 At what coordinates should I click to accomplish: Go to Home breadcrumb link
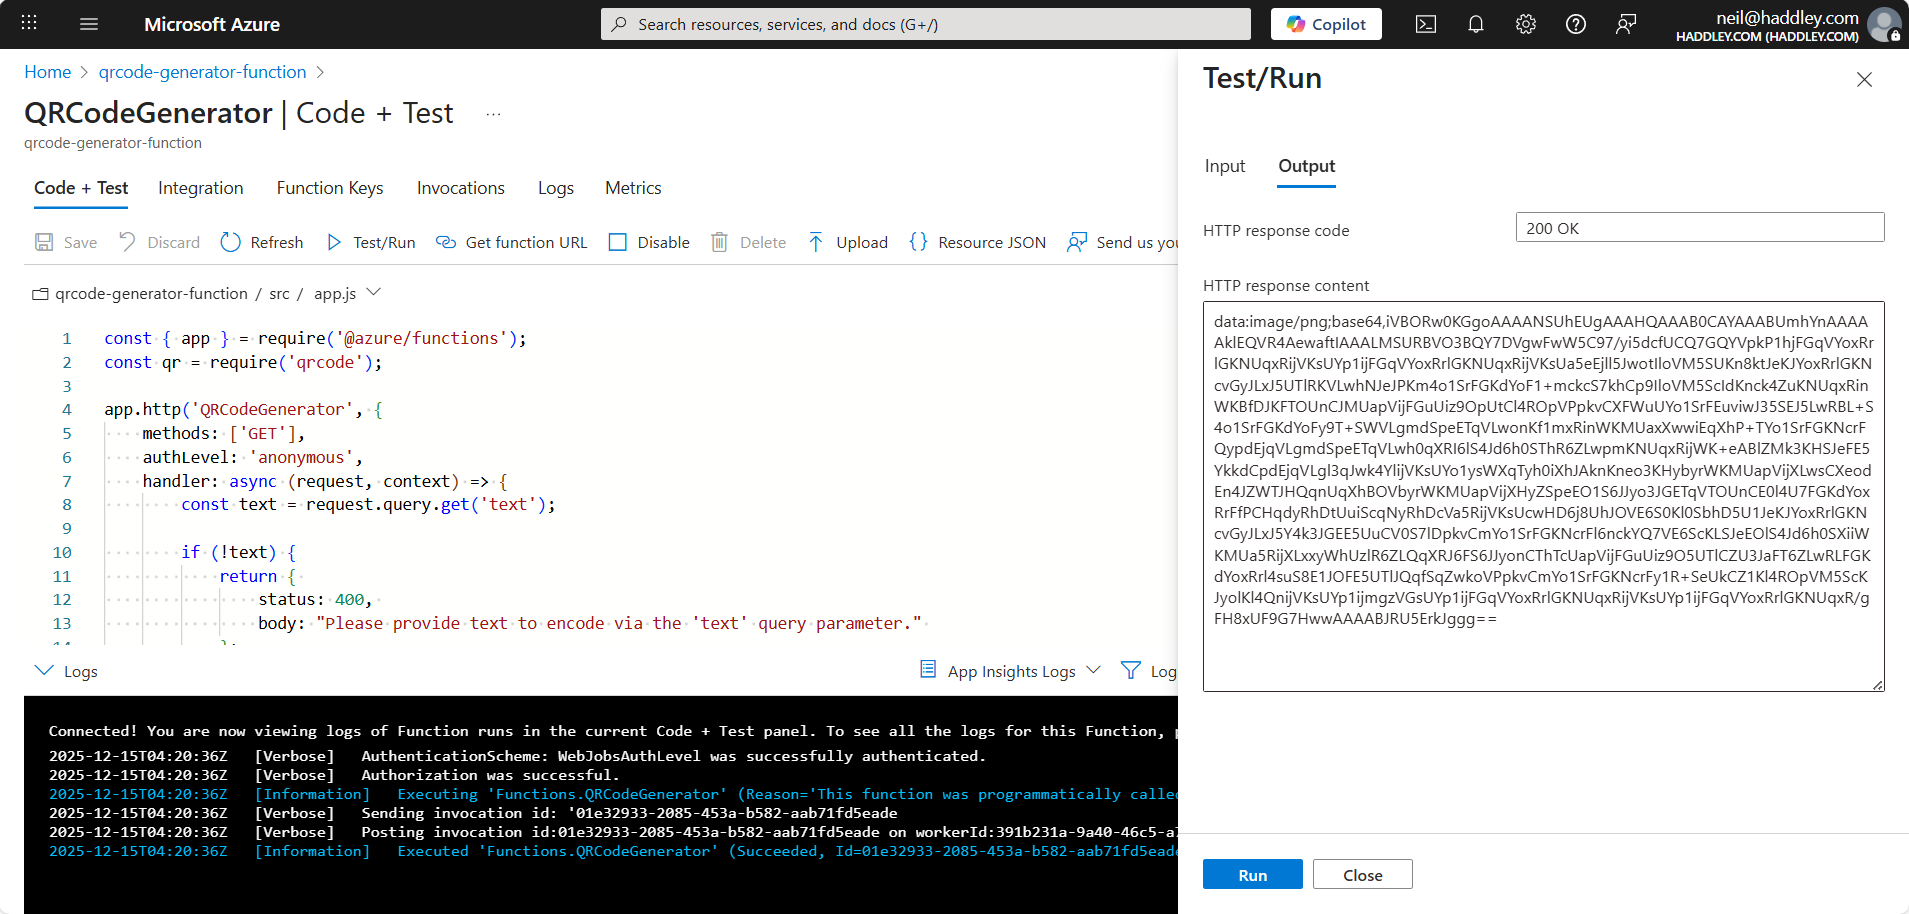pos(47,72)
